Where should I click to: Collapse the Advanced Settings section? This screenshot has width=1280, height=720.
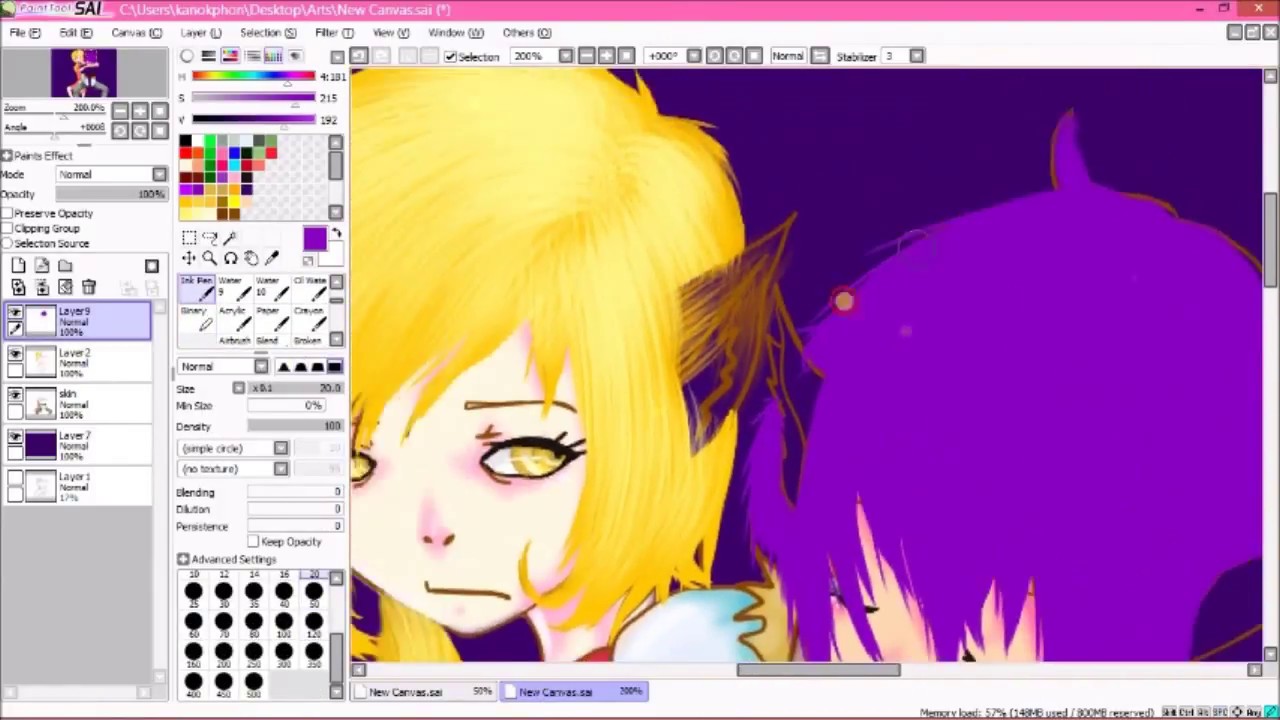(183, 560)
